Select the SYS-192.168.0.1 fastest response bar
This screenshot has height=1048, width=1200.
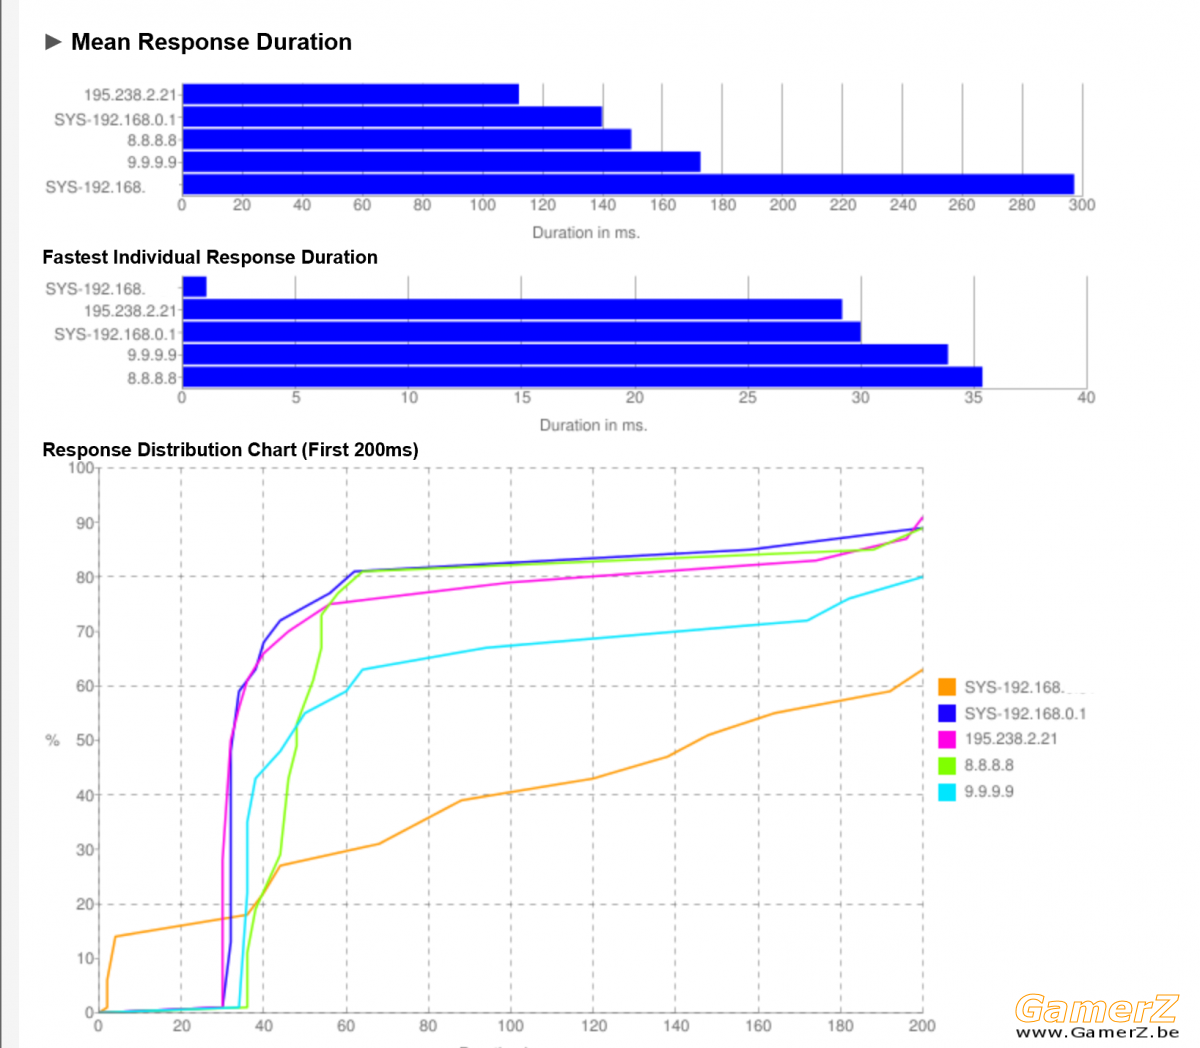pos(521,332)
